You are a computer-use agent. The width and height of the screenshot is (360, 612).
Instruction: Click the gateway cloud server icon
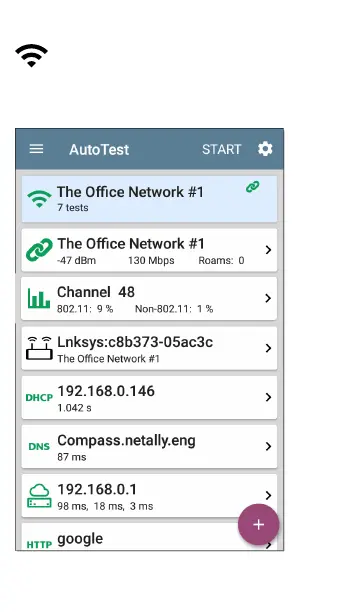pos(39,496)
